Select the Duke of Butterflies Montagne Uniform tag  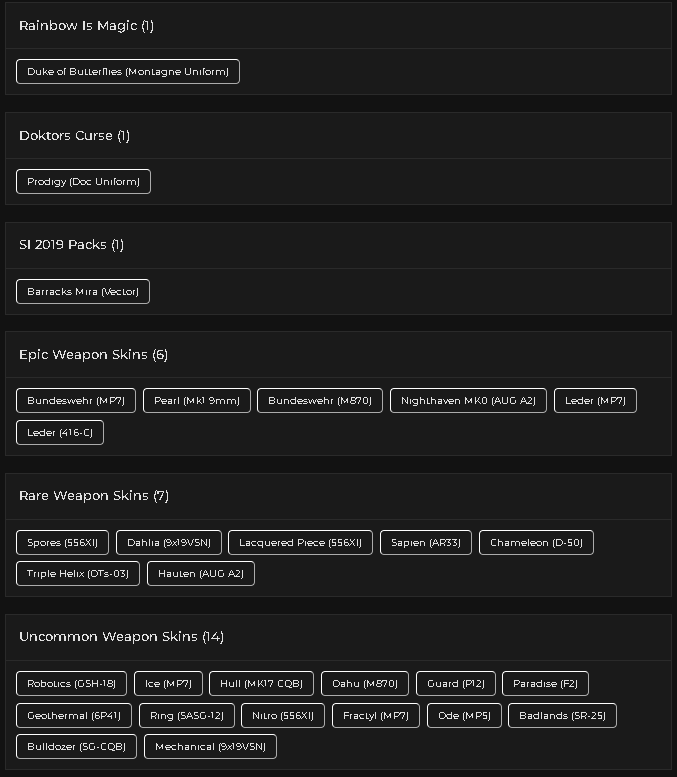tap(128, 71)
